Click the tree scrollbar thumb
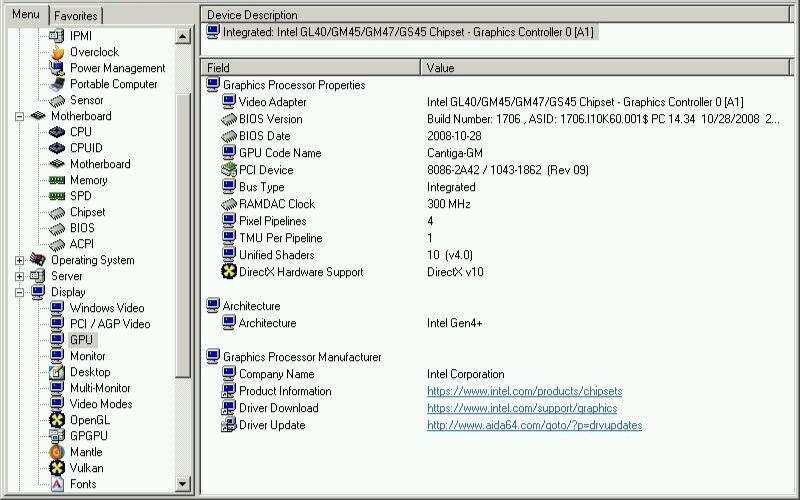 [x=183, y=235]
